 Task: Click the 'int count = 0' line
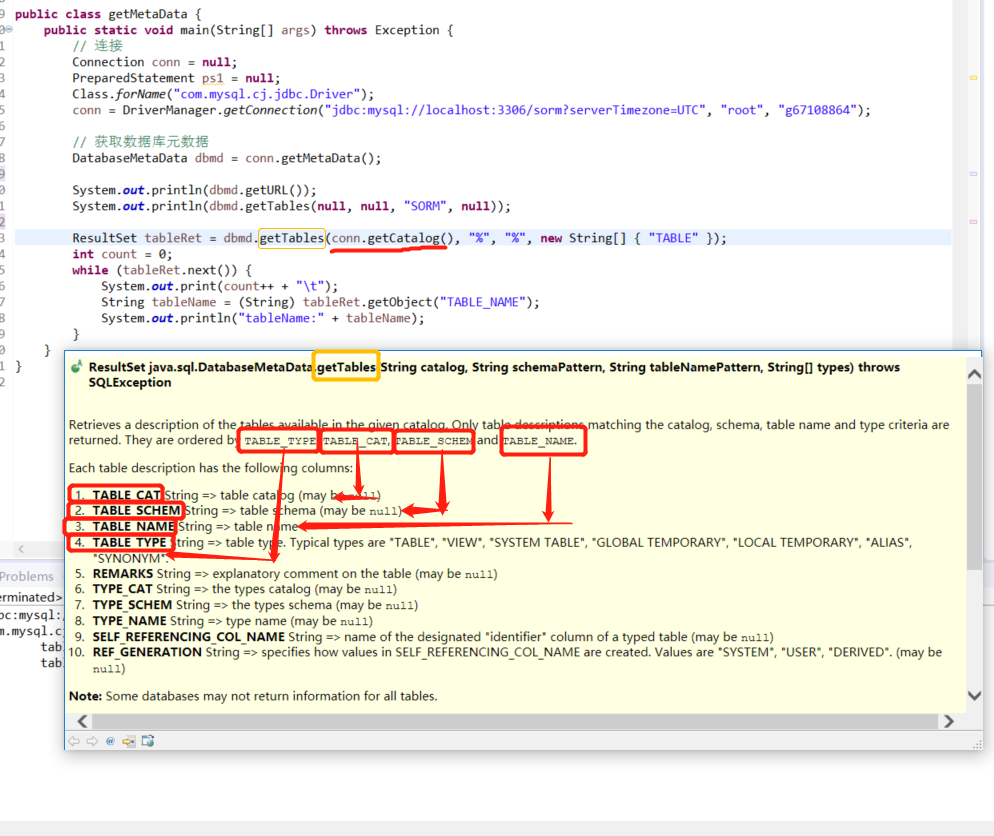coord(122,254)
